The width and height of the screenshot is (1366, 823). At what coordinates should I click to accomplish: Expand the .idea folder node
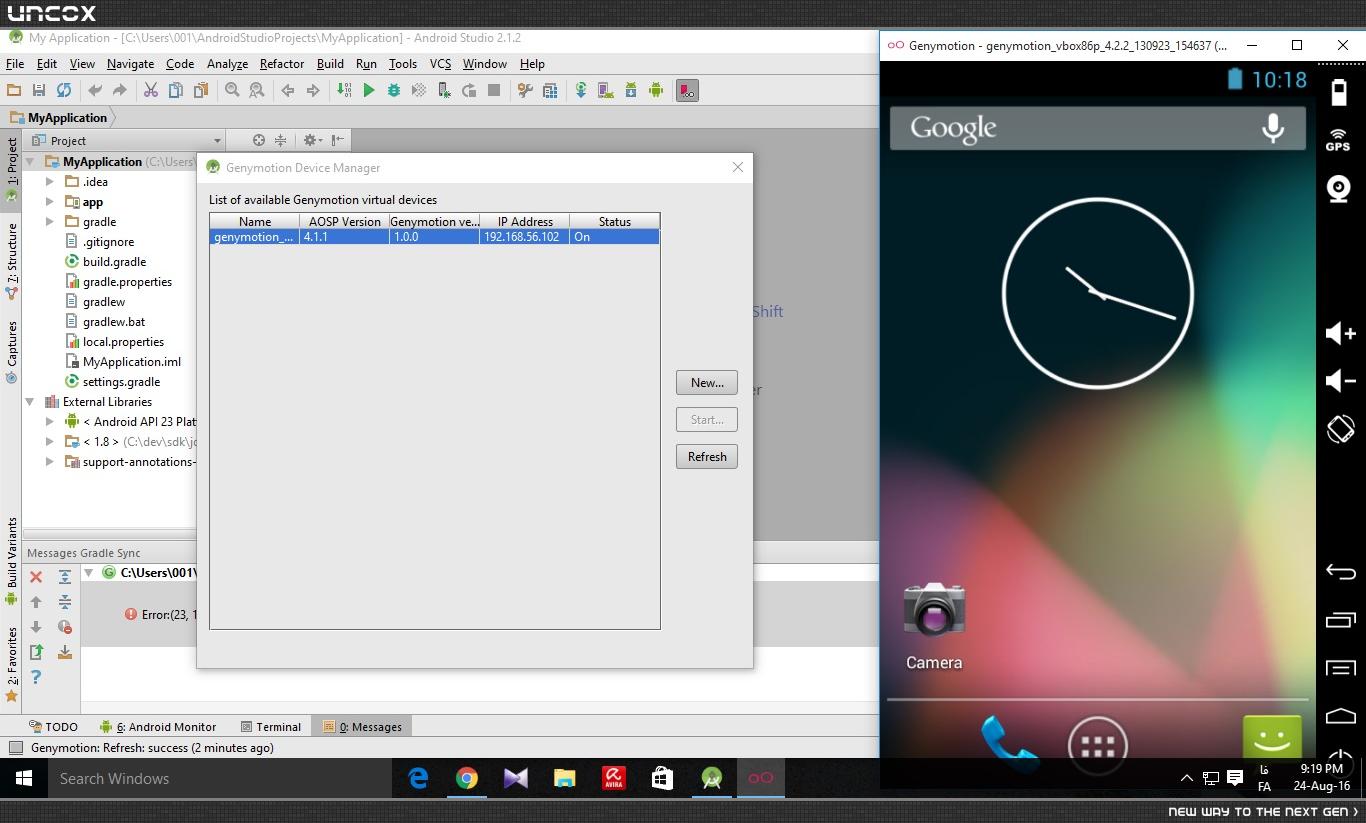pyautogui.click(x=50, y=181)
